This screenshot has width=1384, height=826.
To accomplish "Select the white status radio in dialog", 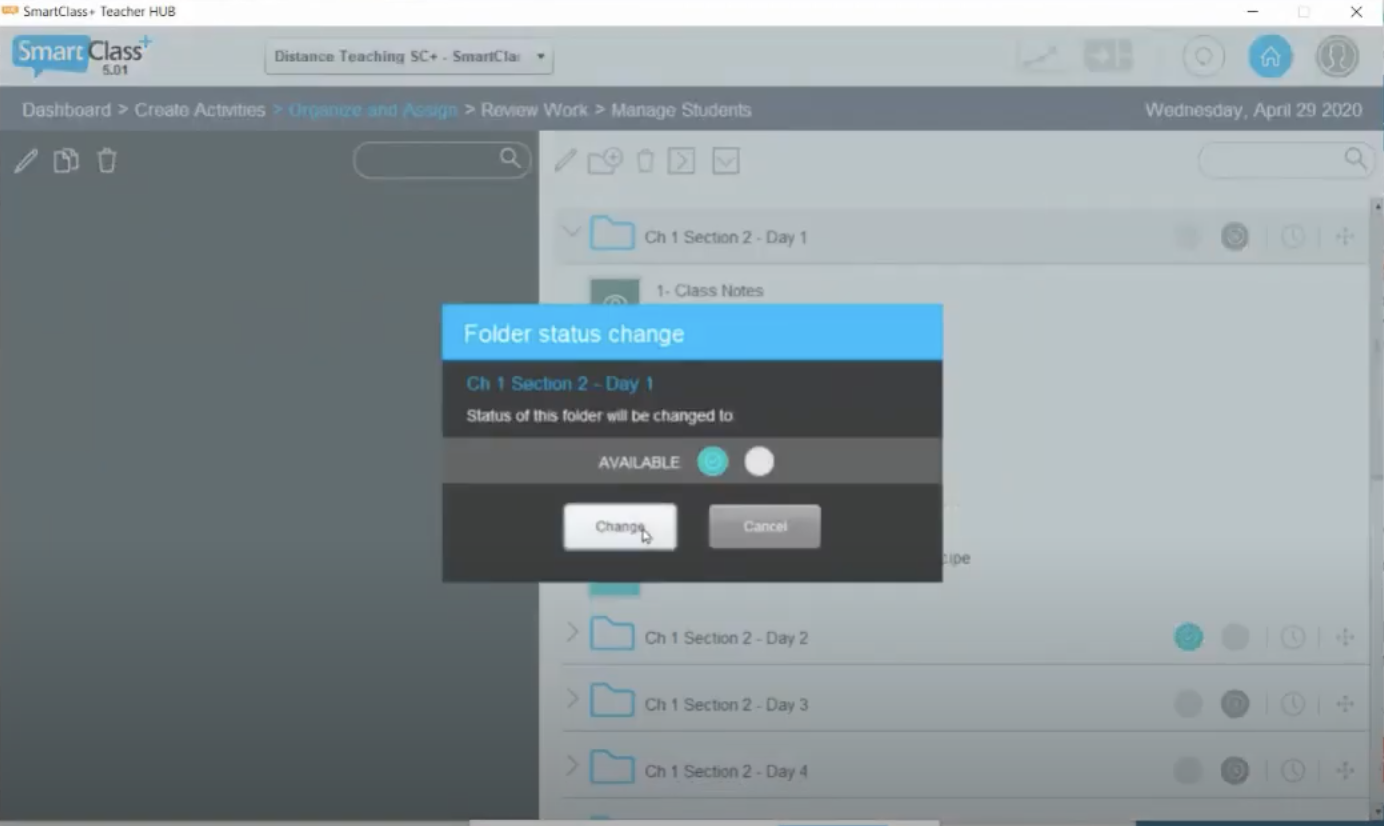I will (759, 462).
